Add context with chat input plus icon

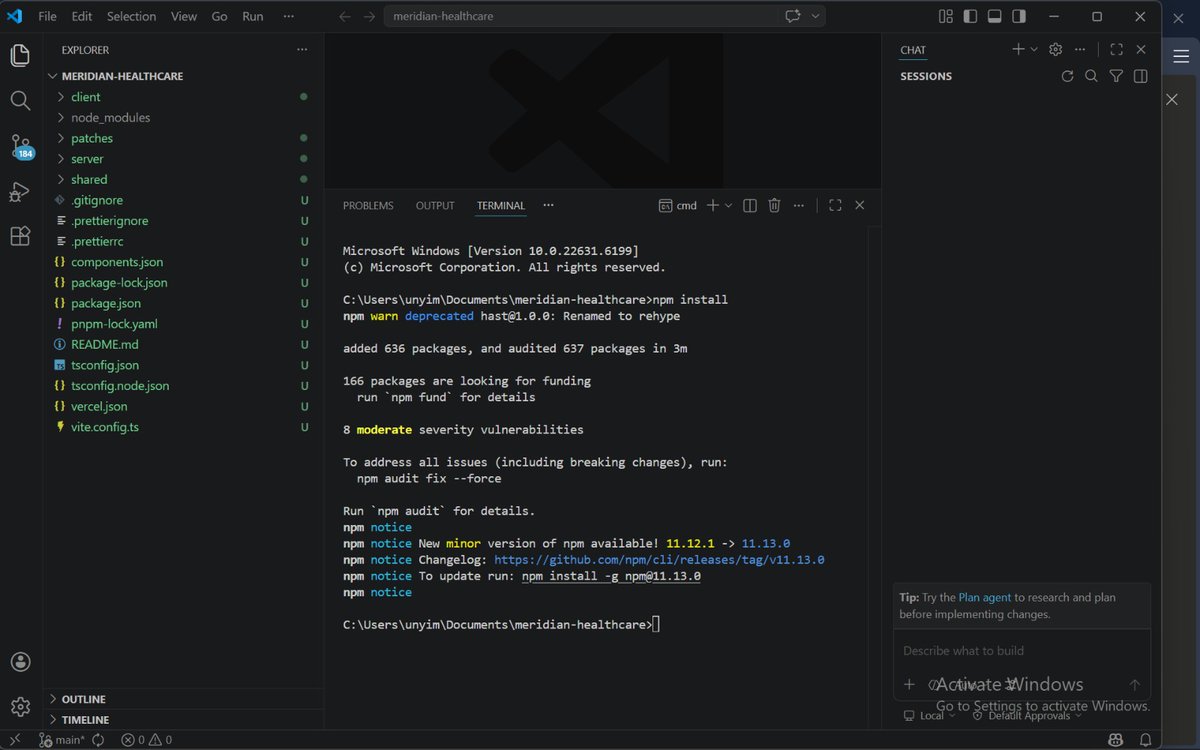(x=909, y=685)
